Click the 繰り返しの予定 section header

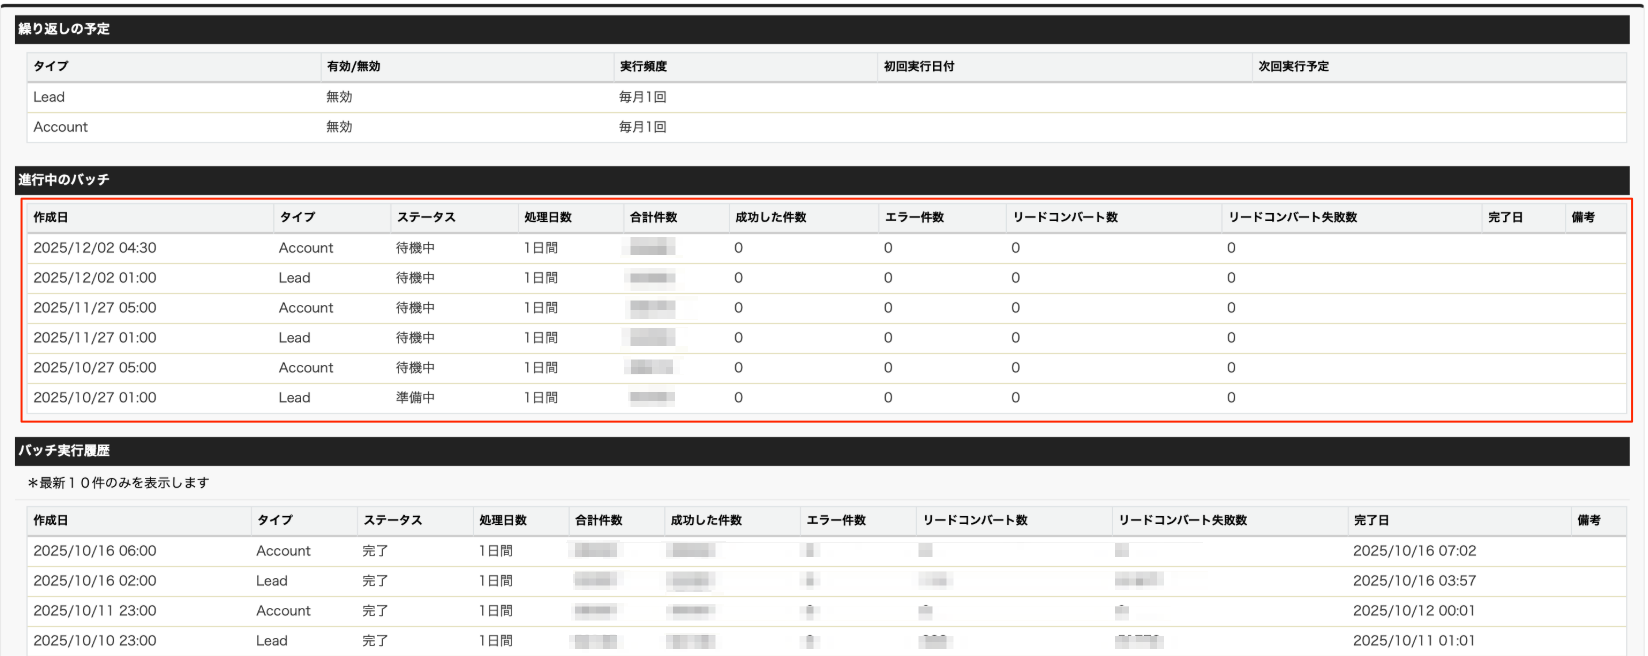[x=64, y=29]
